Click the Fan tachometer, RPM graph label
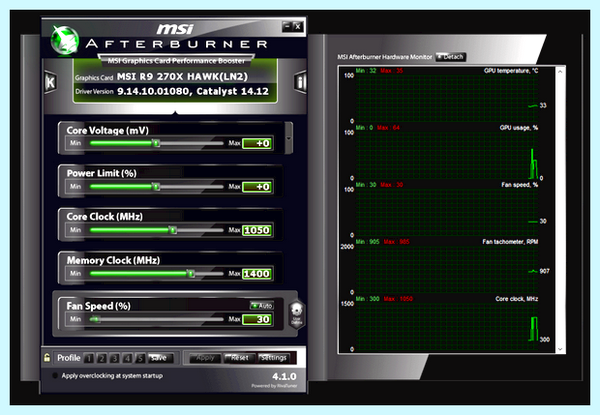The image size is (600, 415). [x=510, y=242]
